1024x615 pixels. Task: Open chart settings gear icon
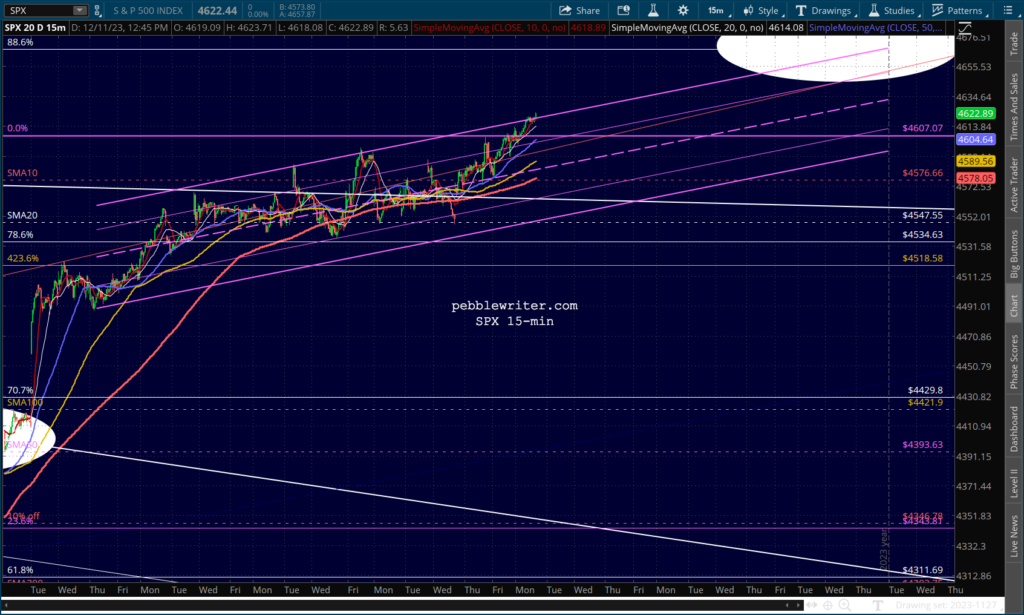pyautogui.click(x=682, y=10)
